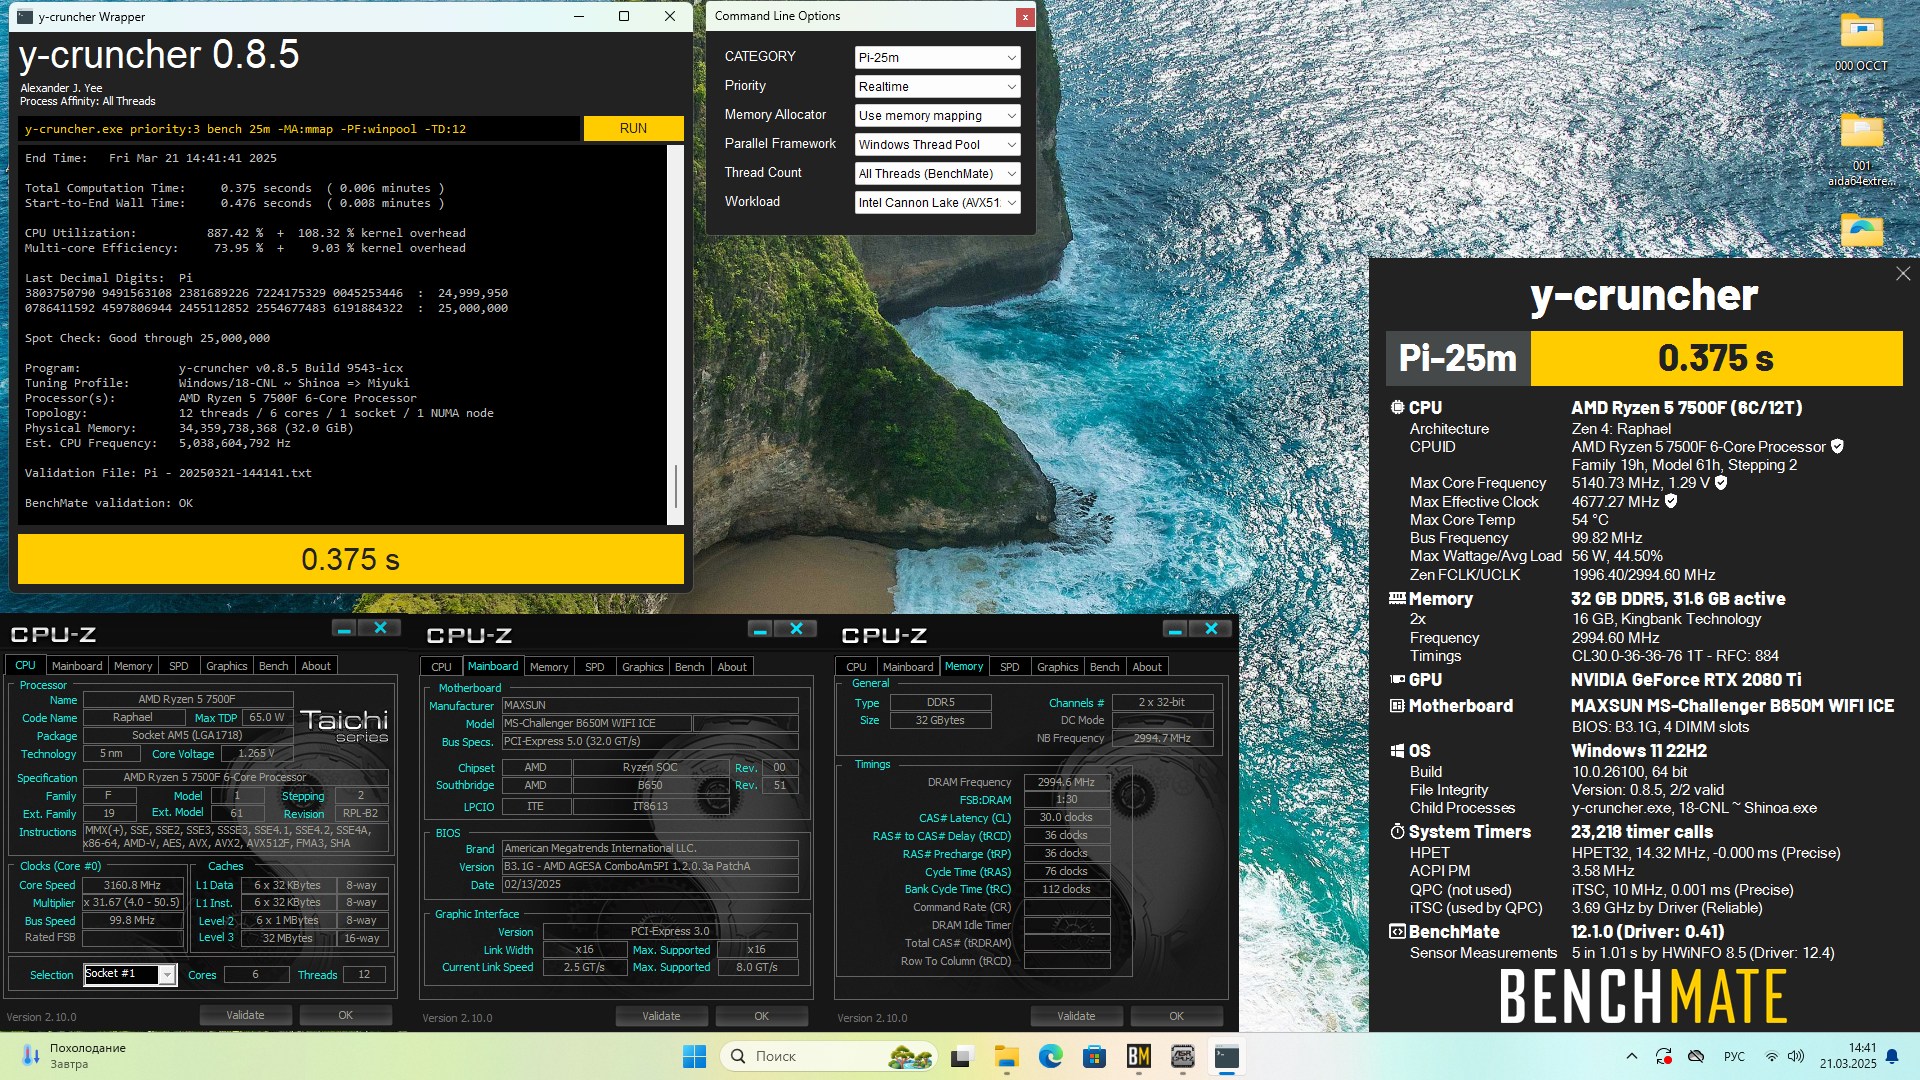Image resolution: width=1920 pixels, height=1080 pixels.
Task: Click the GPU section icon in BenchMate panel
Action: tap(1397, 680)
